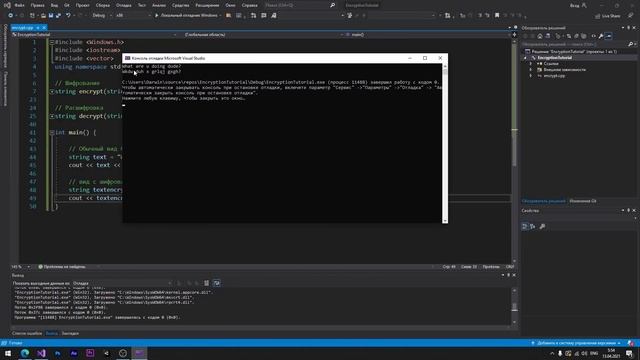Expand the Ссылки node
The image size is (640, 360).
[531, 64]
